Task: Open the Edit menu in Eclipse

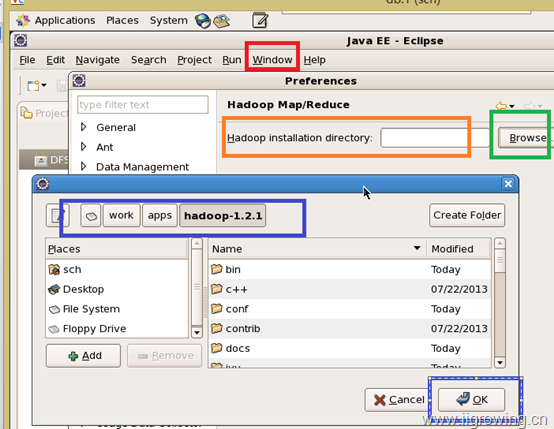Action: tap(55, 60)
